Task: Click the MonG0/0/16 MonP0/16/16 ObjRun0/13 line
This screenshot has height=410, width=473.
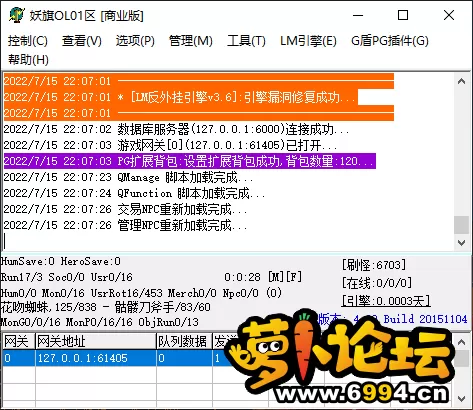Action: click(x=99, y=322)
